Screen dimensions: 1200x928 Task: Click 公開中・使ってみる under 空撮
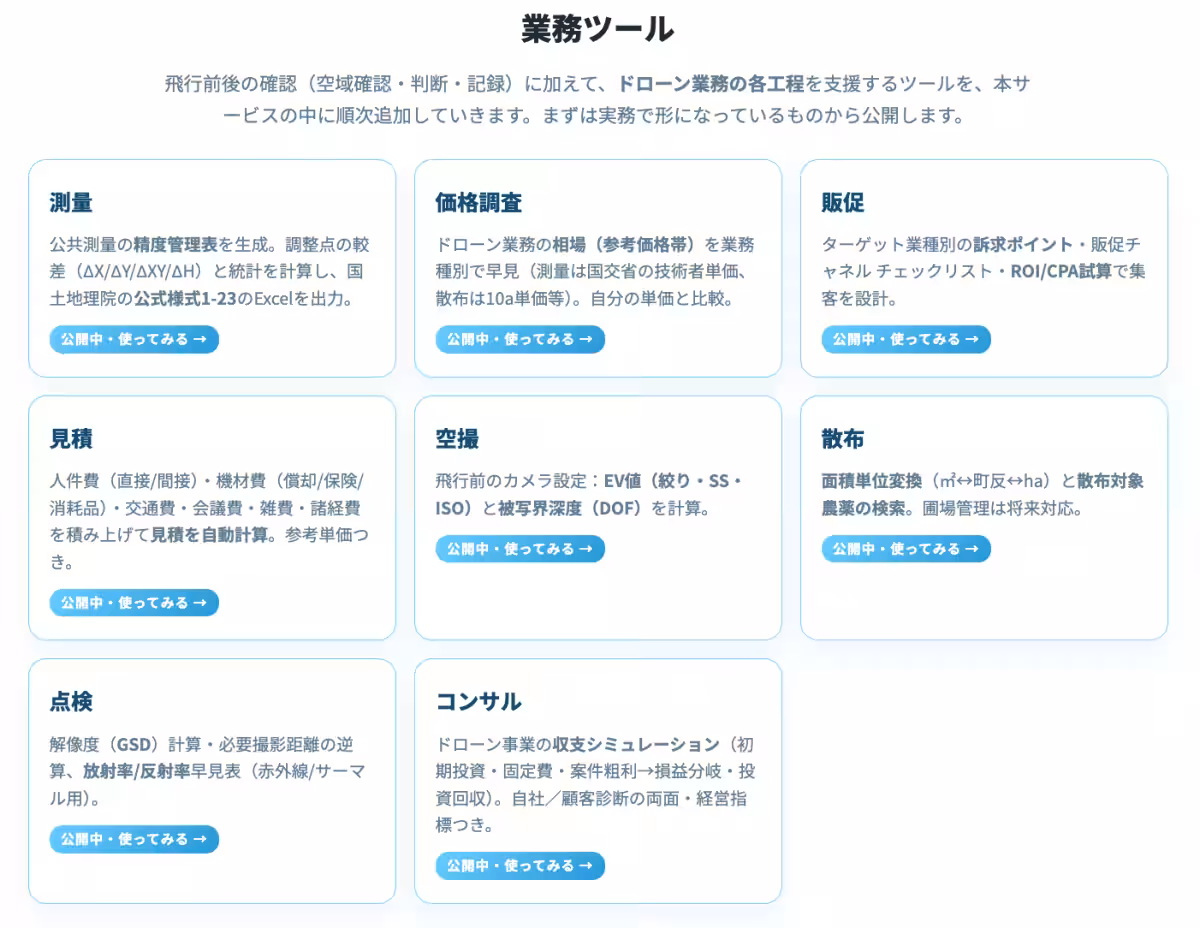(520, 548)
